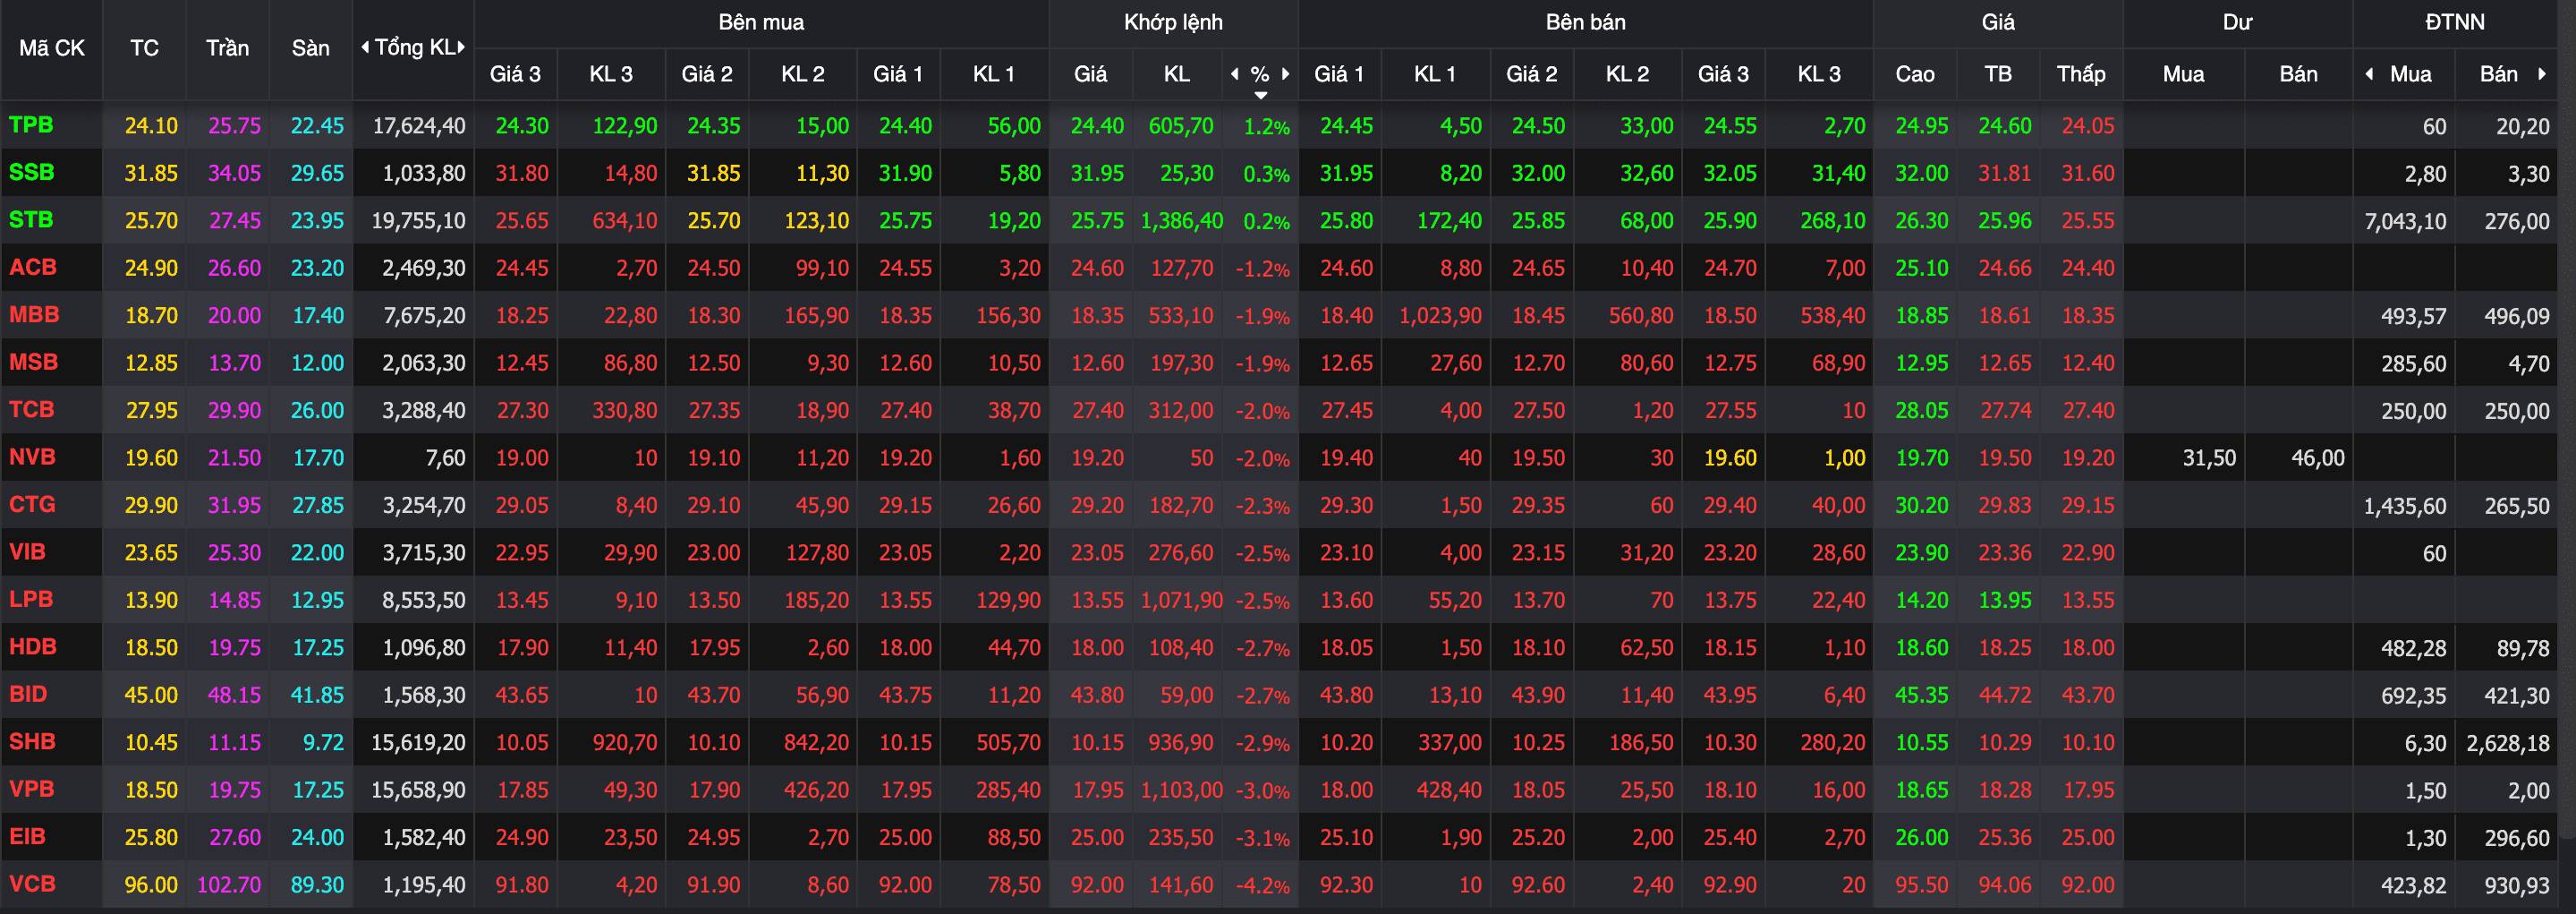Open the VCB stock symbol
This screenshot has height=914, width=2576.
[x=32, y=884]
